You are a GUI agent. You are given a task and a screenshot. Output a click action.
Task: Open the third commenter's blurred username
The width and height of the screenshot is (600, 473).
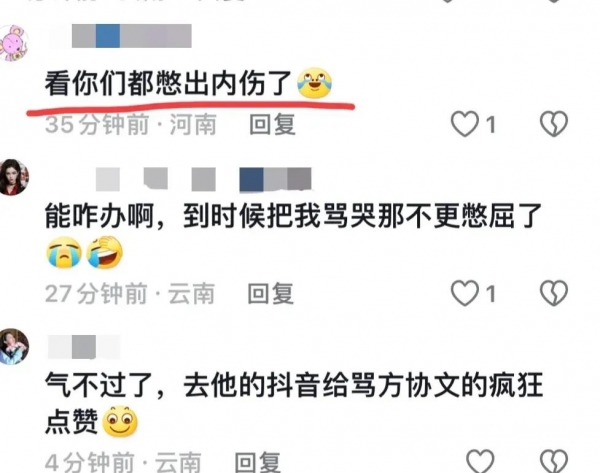[84, 347]
